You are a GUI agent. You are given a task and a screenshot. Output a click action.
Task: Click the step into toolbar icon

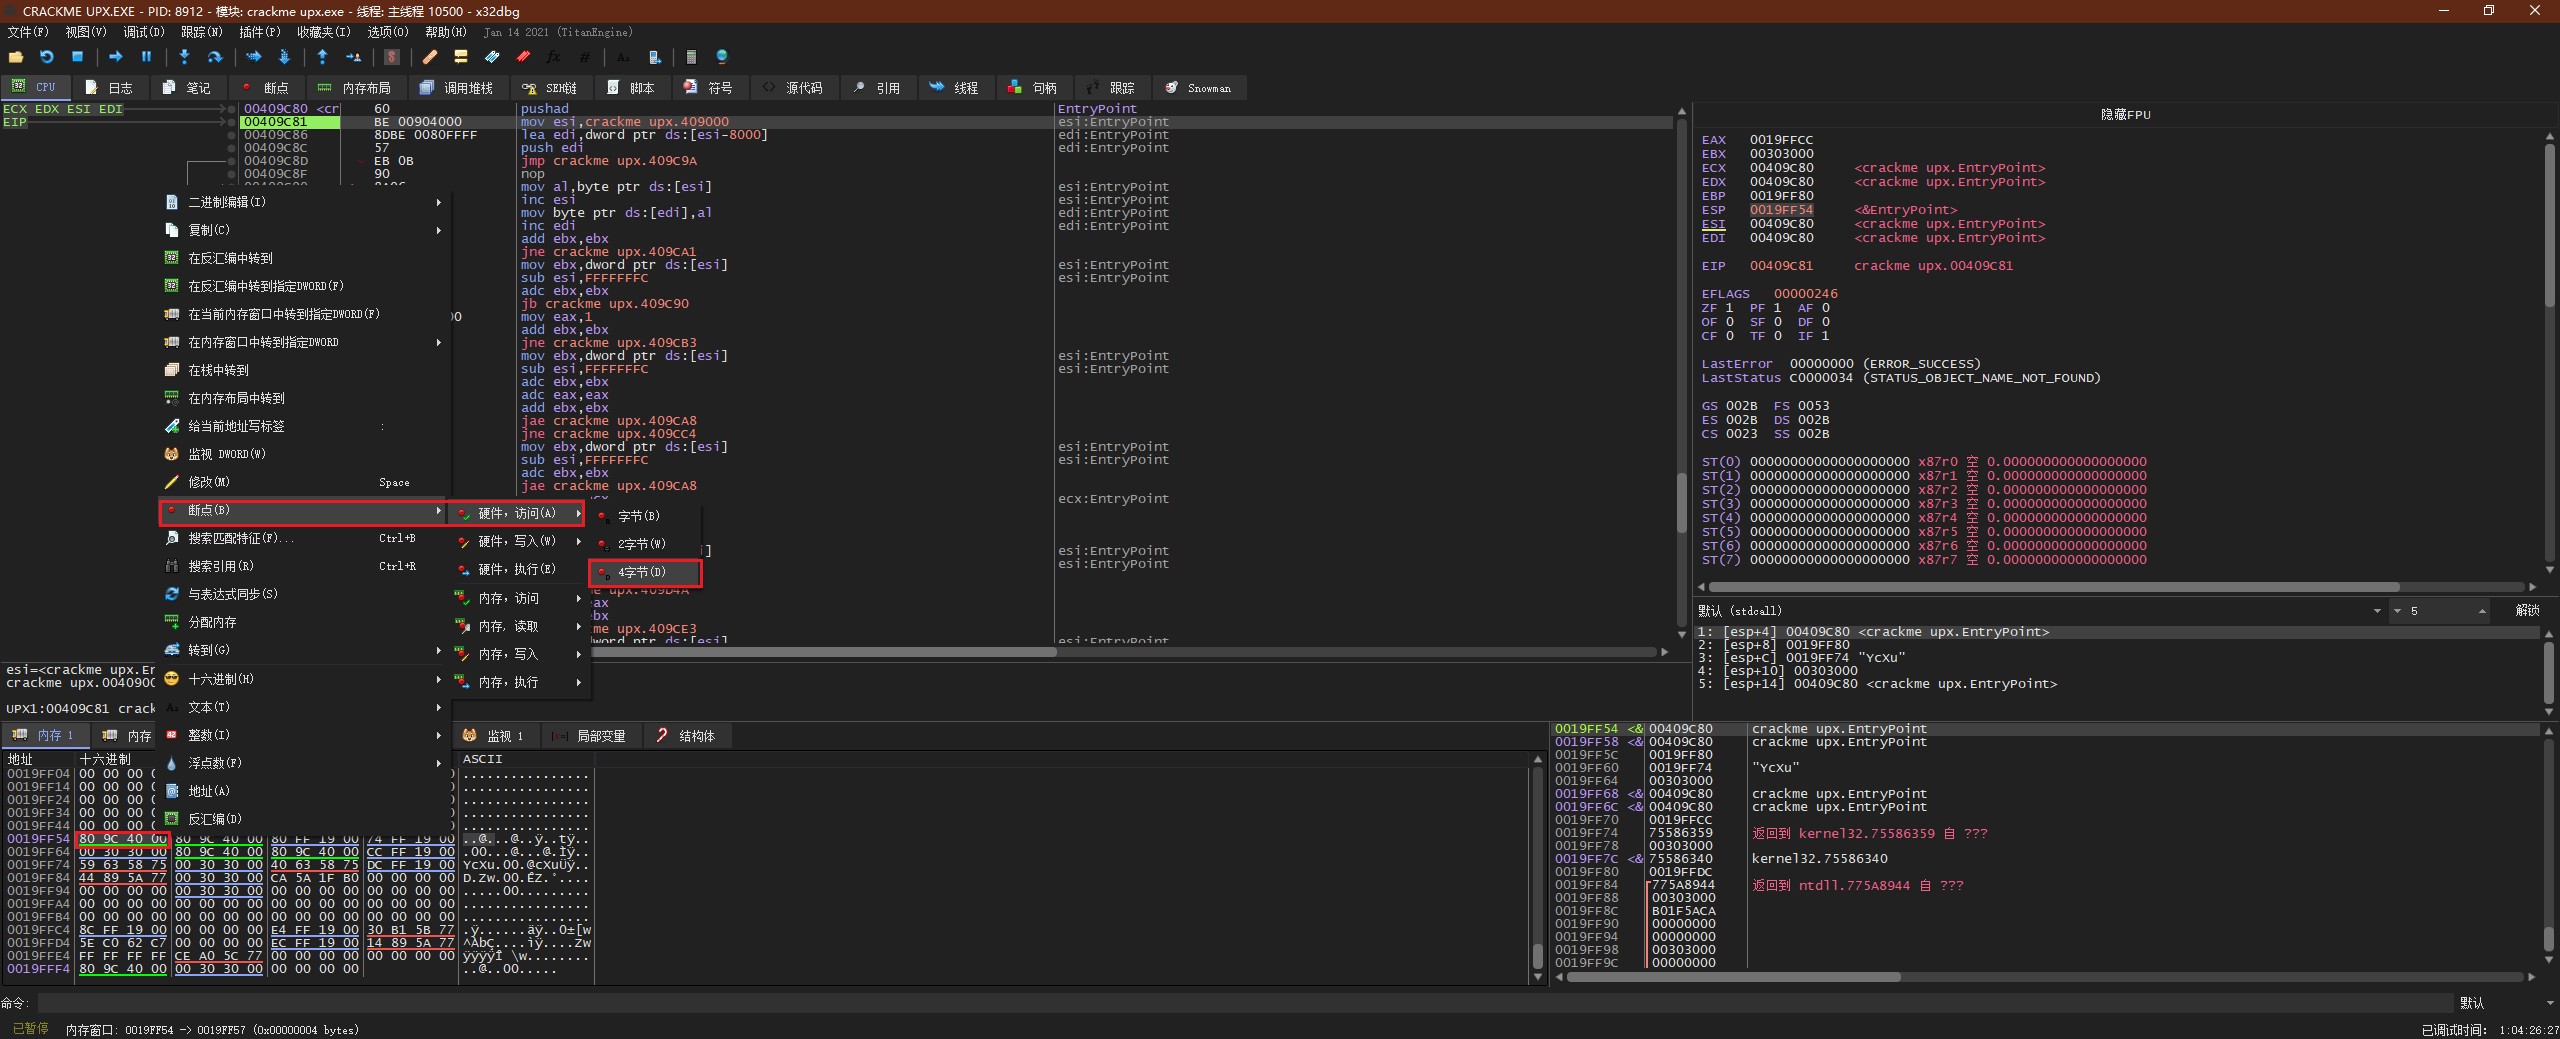(184, 57)
